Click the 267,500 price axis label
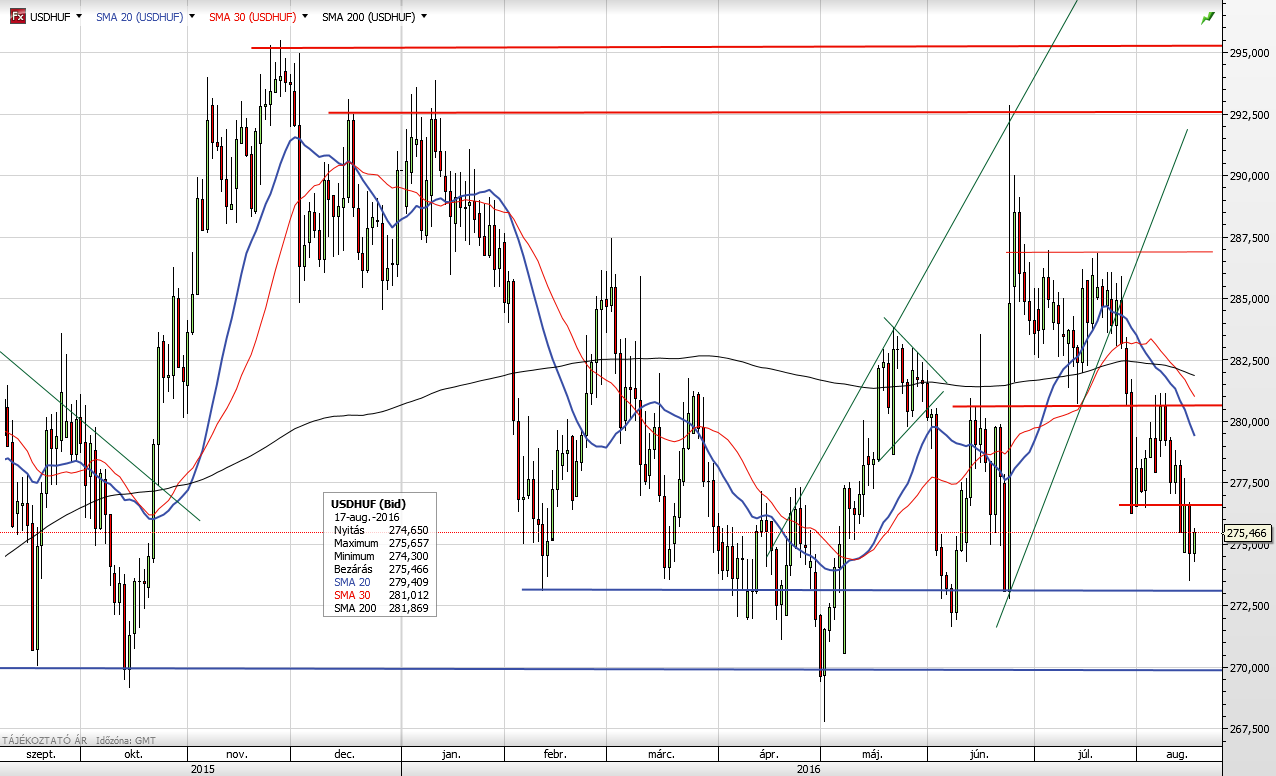 point(1247,730)
